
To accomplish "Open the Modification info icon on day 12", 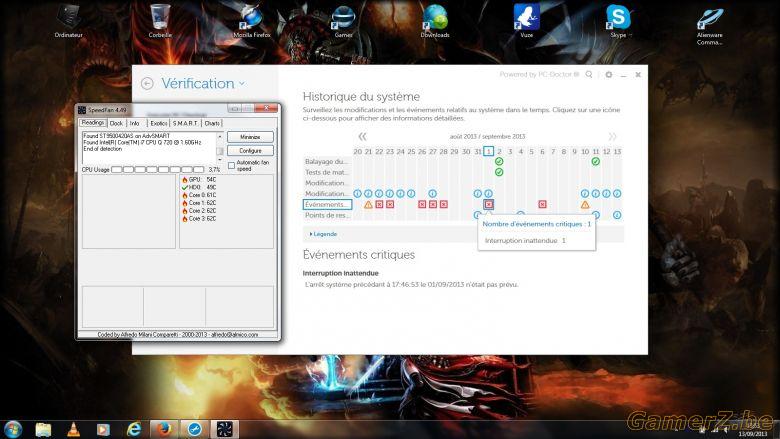I will pos(606,193).
